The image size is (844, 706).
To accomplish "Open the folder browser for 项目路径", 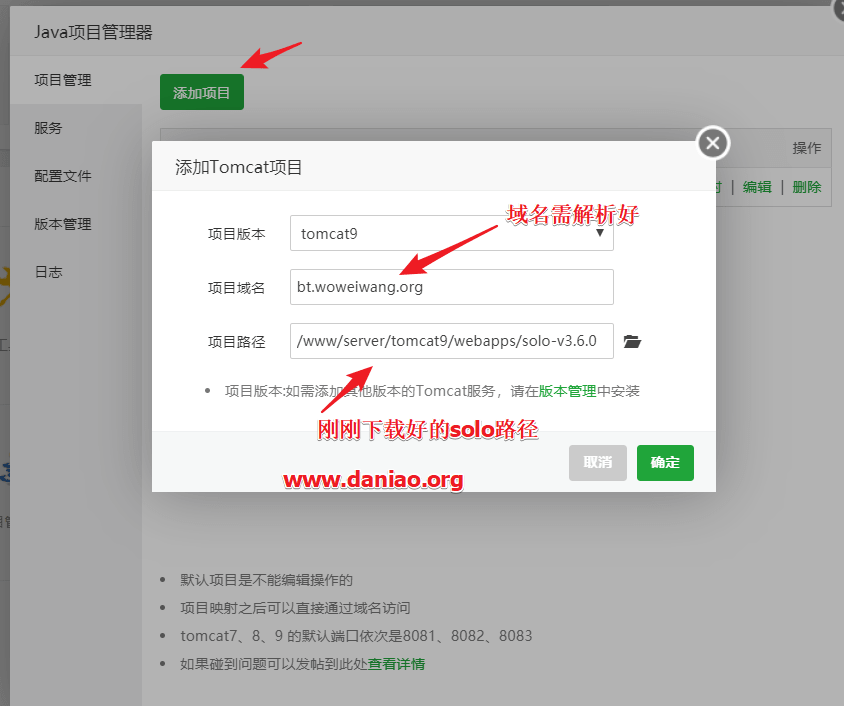I will 632,341.
